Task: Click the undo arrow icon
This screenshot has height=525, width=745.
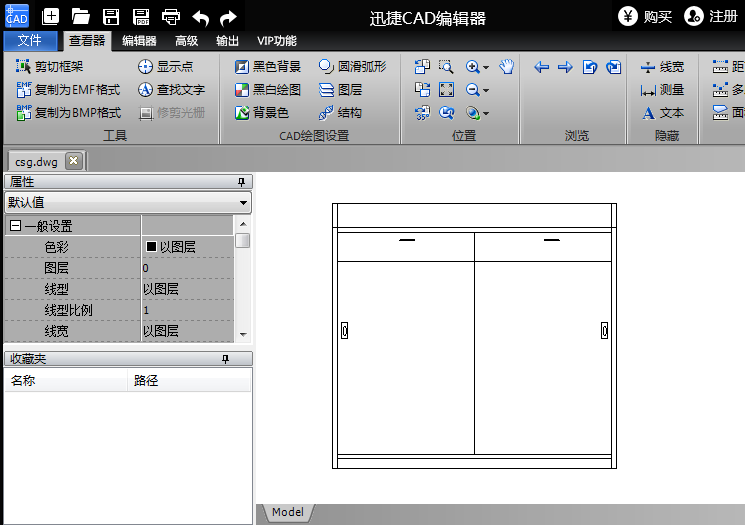Action: point(200,16)
